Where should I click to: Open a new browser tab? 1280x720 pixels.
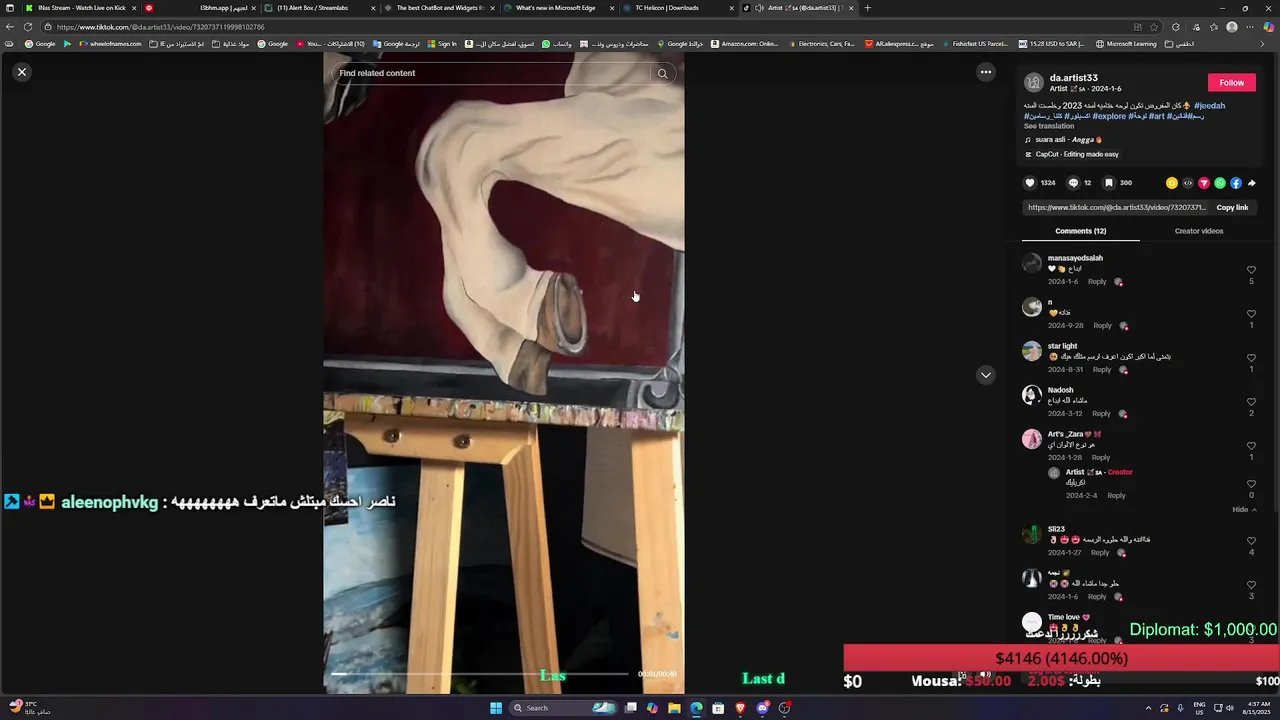click(x=867, y=8)
